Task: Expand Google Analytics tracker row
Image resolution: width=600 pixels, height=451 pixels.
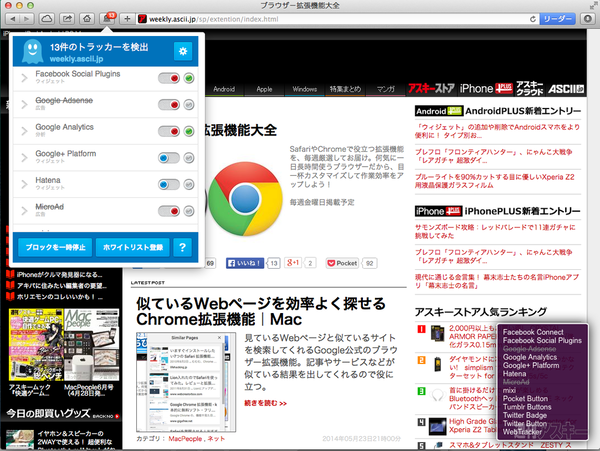Action: 24,131
